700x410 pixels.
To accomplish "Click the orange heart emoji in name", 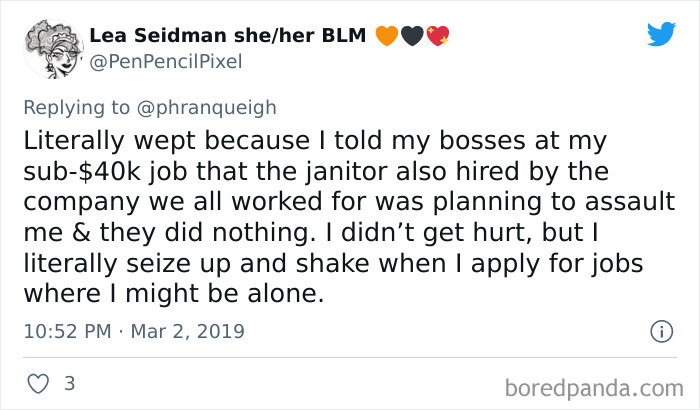I will [x=387, y=36].
